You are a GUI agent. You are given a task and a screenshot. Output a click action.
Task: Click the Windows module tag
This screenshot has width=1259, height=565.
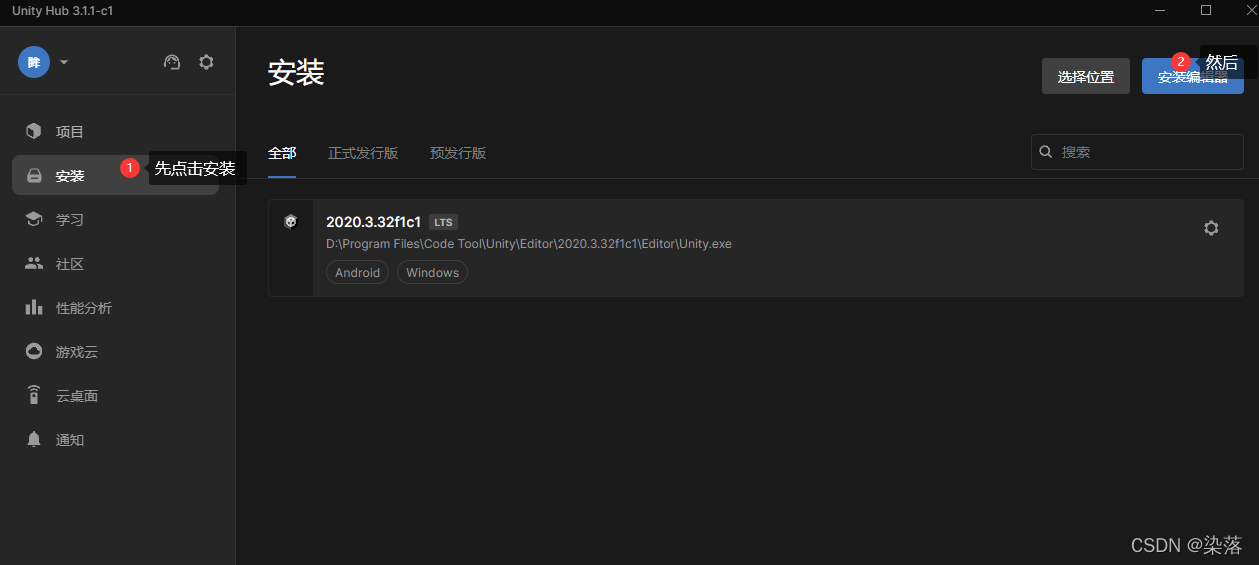432,272
